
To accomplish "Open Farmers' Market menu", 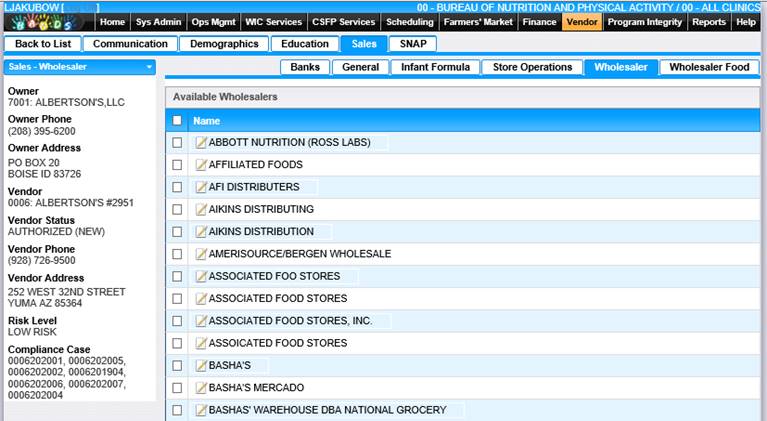I will coord(478,22).
